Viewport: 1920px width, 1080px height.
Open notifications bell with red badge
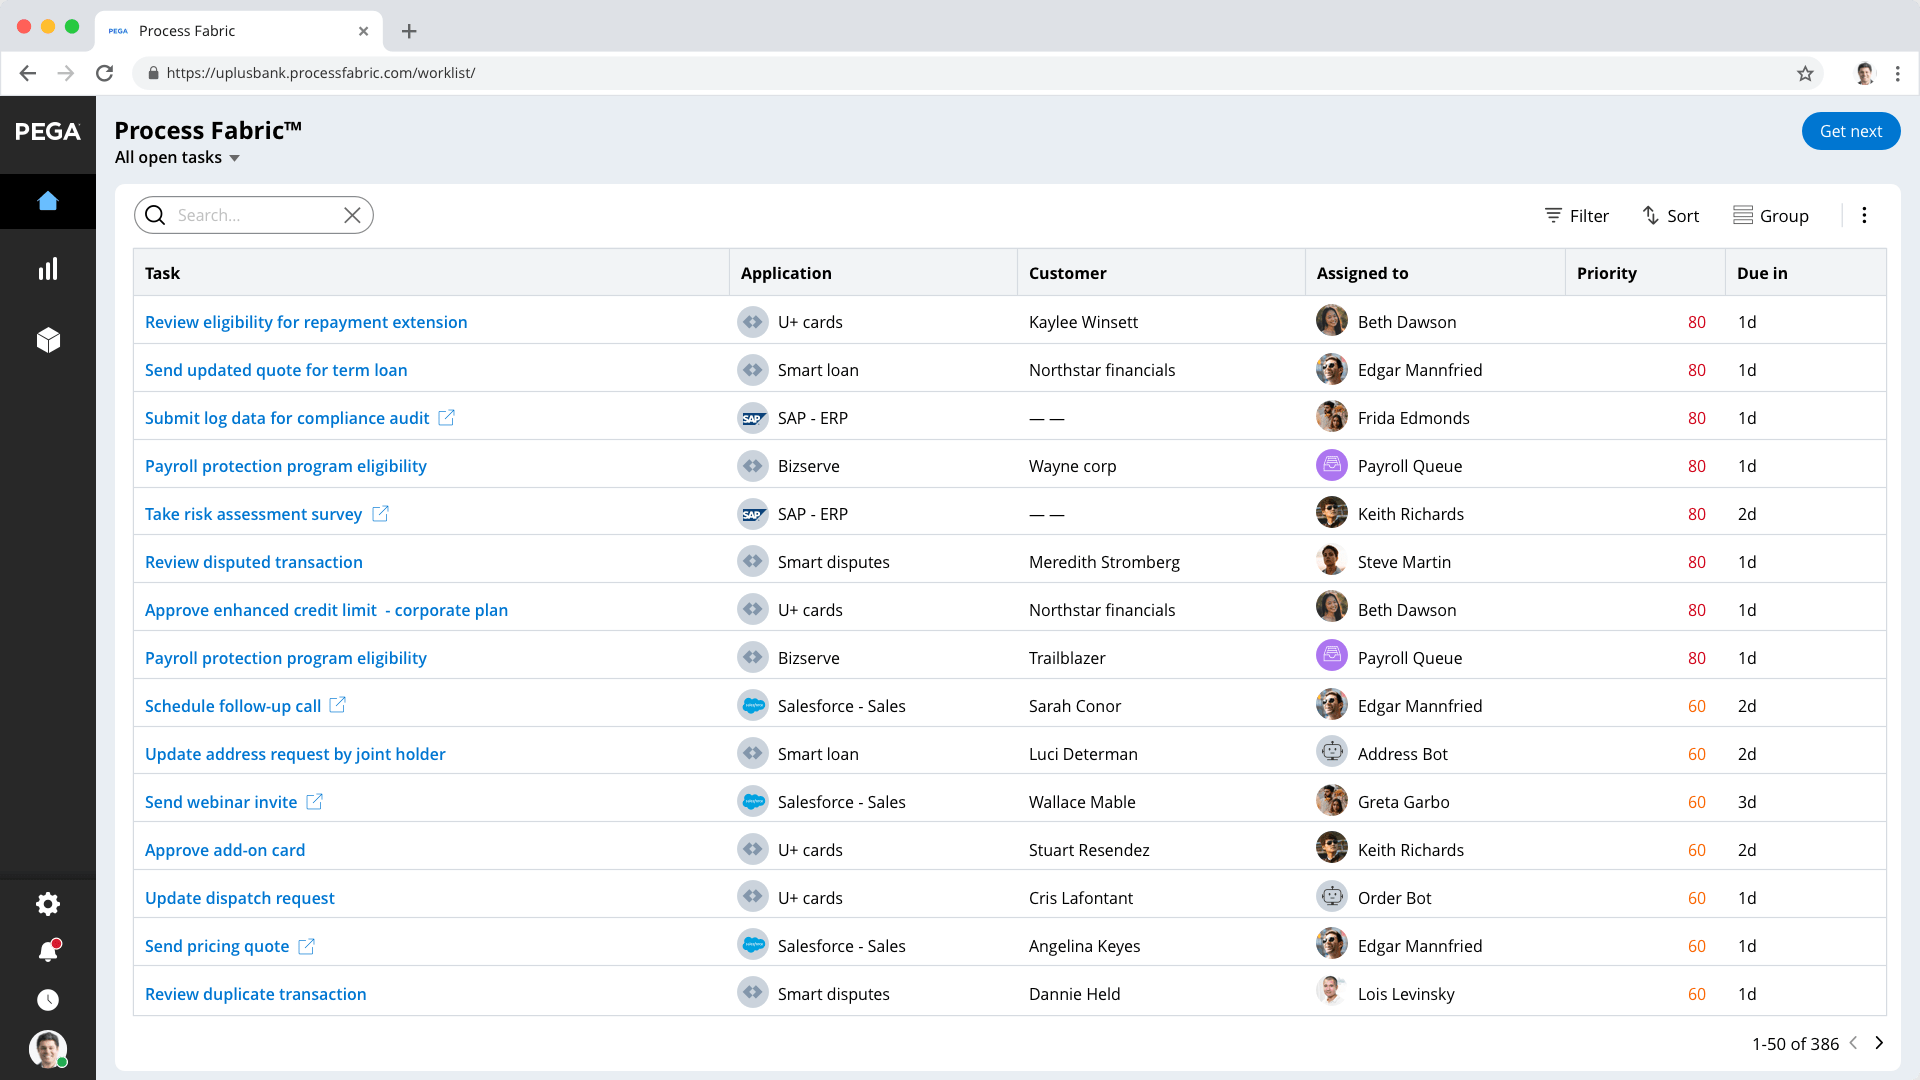[48, 951]
